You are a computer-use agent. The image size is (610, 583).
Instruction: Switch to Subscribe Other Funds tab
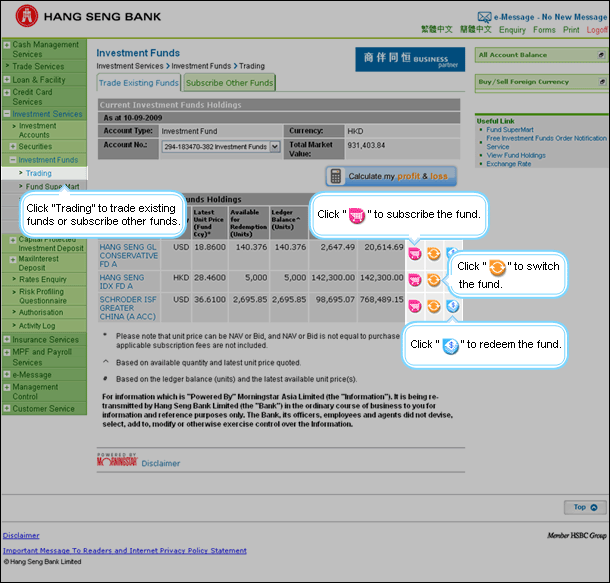(x=230, y=83)
